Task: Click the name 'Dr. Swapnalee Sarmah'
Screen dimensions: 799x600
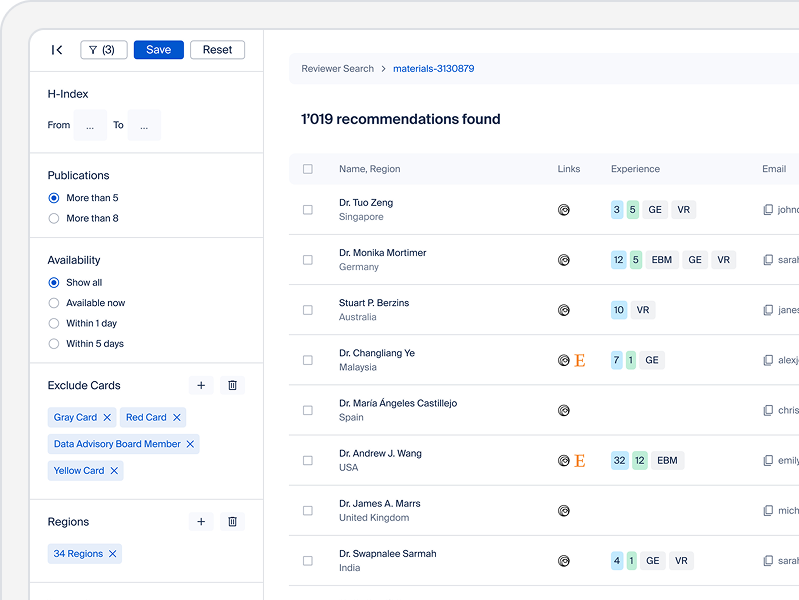Action: click(387, 554)
